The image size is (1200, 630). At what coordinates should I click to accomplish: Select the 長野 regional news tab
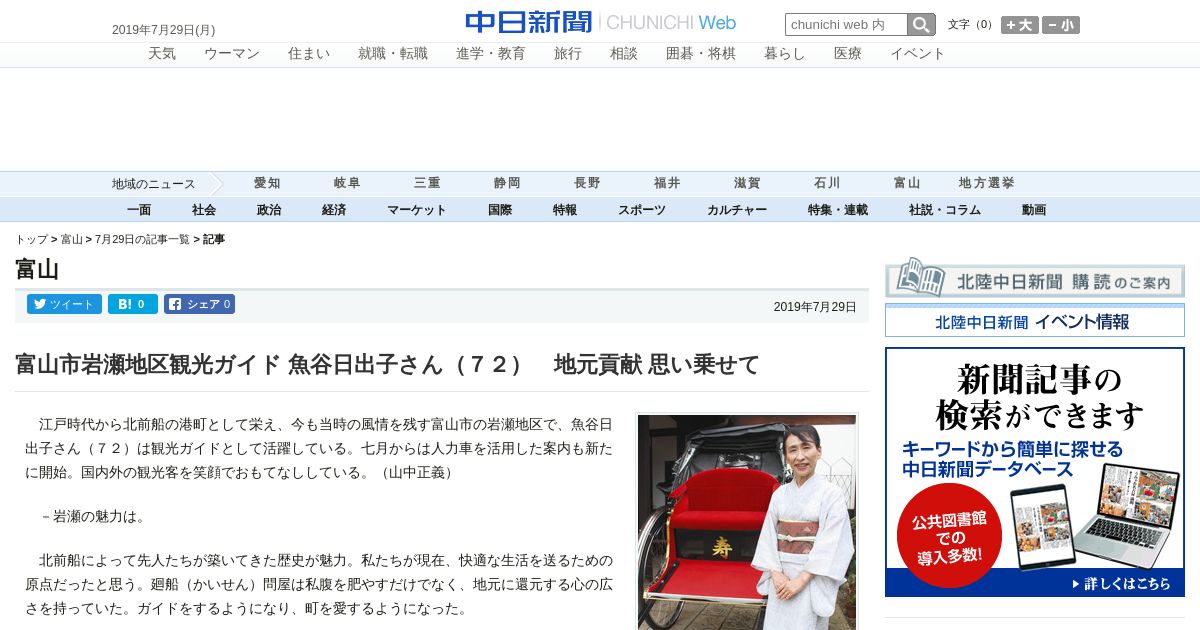pyautogui.click(x=587, y=183)
